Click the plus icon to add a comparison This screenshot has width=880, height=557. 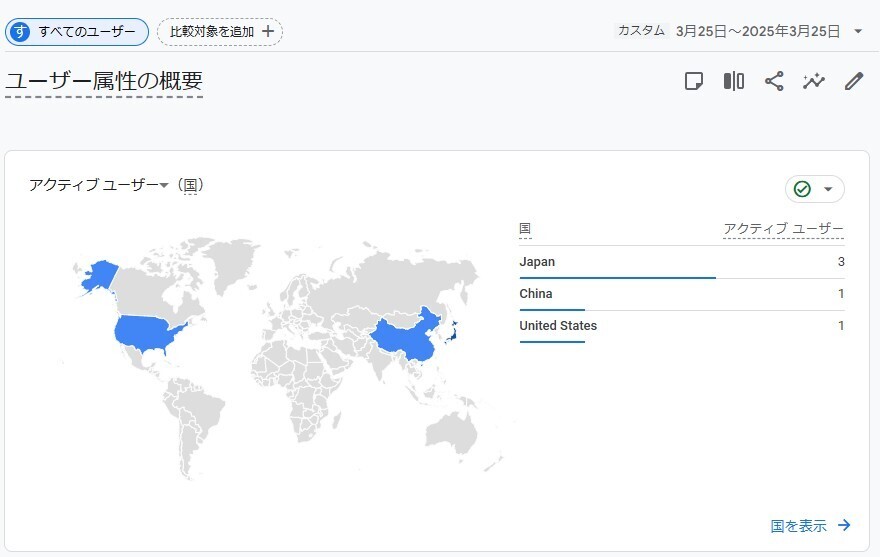coord(268,31)
